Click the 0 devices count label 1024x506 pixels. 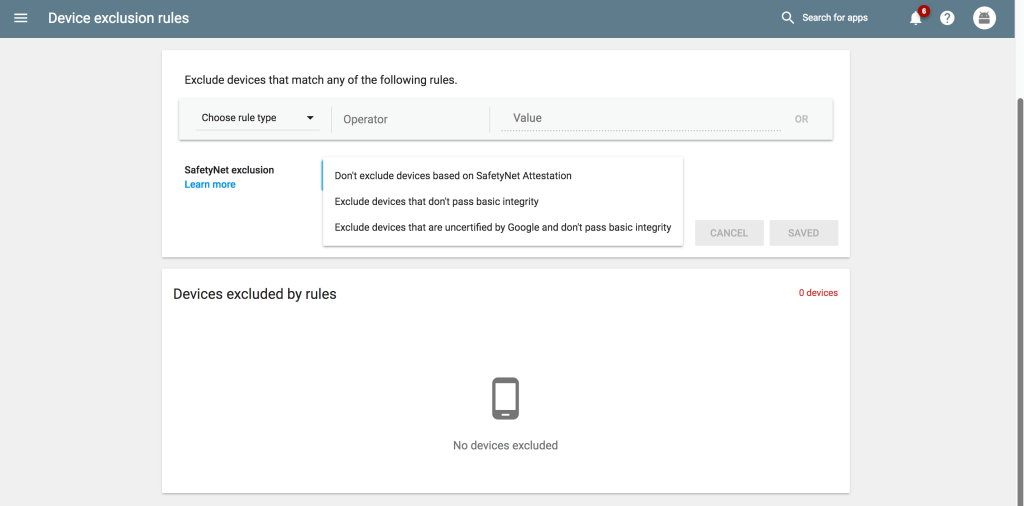pos(818,293)
